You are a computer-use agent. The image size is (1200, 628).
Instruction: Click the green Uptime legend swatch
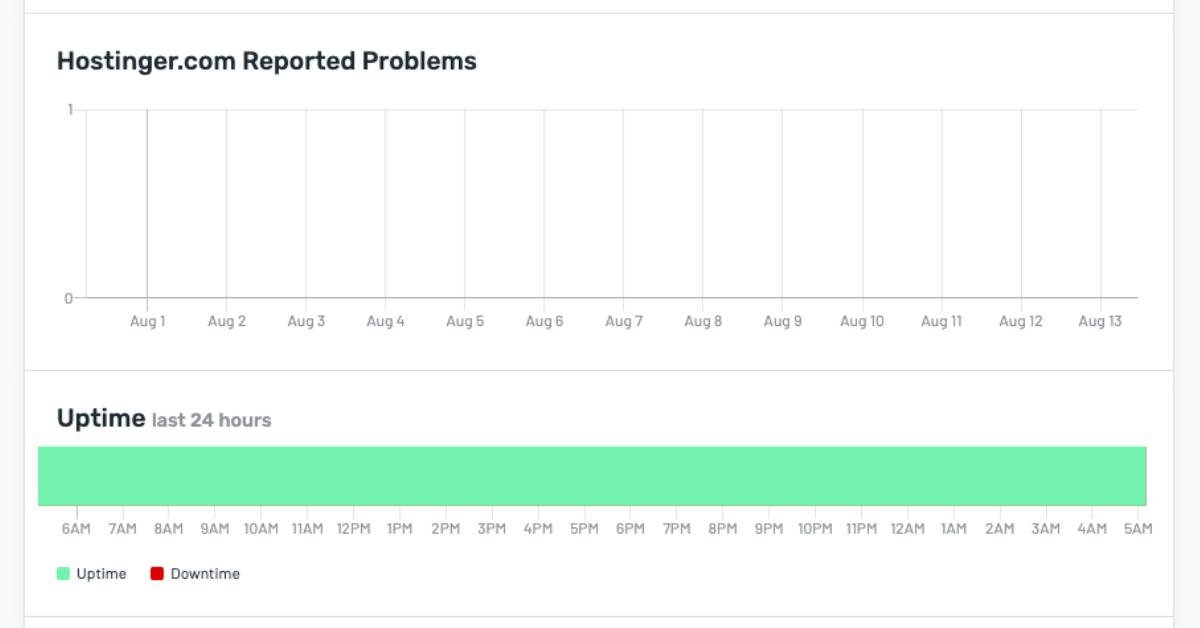(63, 574)
